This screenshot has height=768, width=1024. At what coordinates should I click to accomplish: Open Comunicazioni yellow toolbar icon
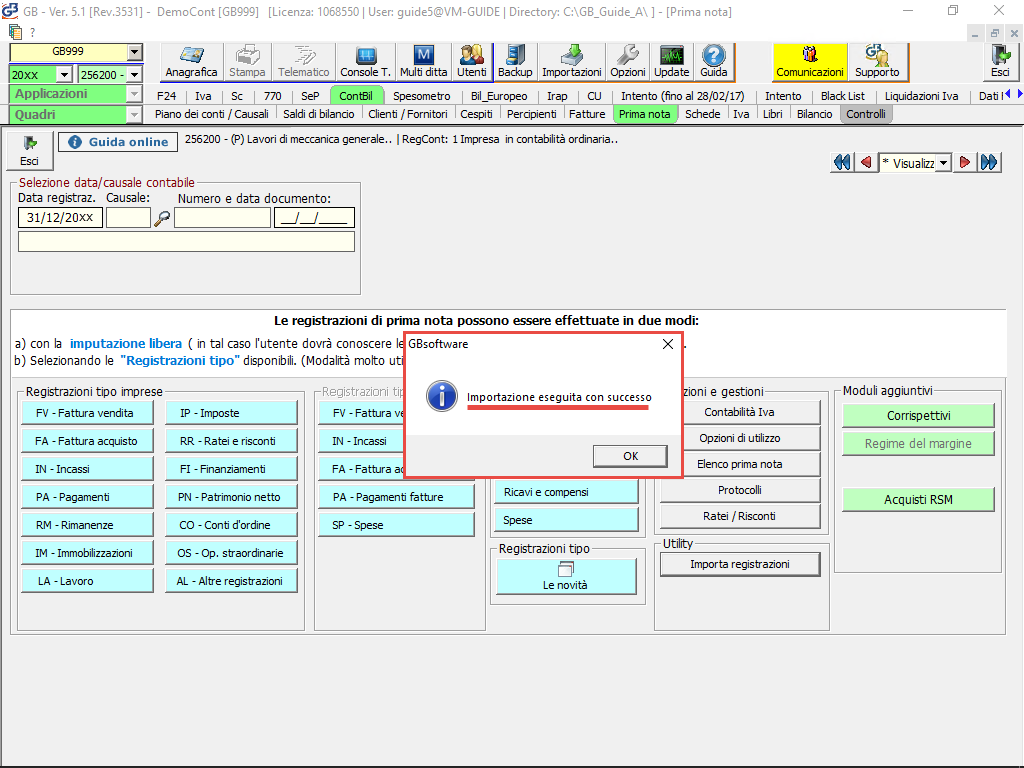(810, 62)
